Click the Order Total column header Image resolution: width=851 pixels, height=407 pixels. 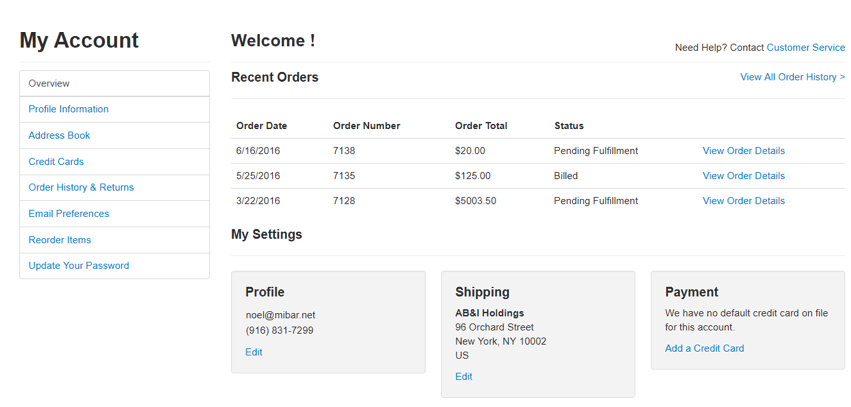click(481, 126)
